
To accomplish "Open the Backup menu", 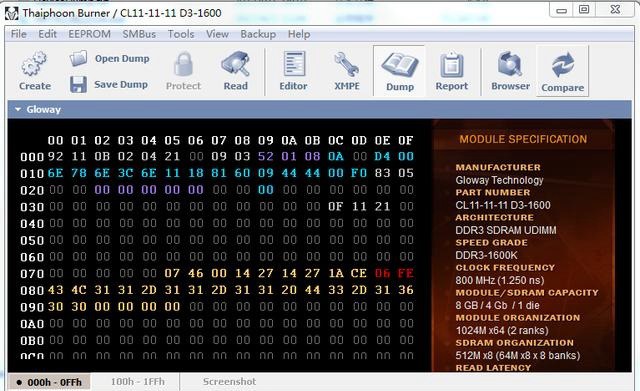I will [x=258, y=34].
